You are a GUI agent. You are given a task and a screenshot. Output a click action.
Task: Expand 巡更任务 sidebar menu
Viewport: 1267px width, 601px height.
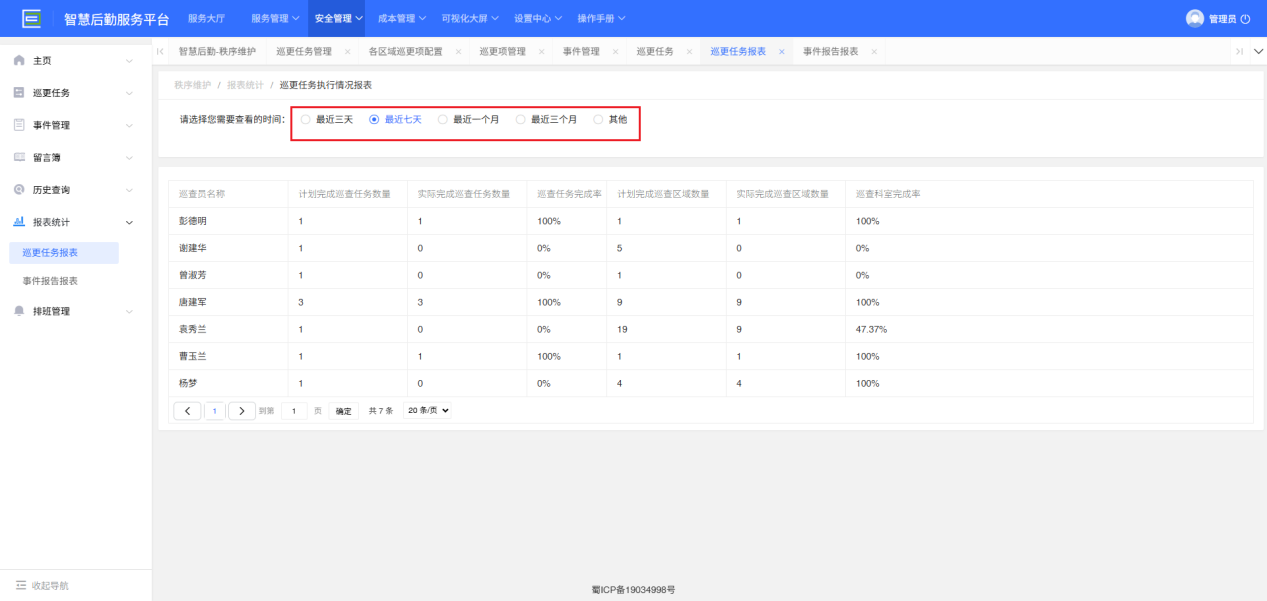coord(129,93)
